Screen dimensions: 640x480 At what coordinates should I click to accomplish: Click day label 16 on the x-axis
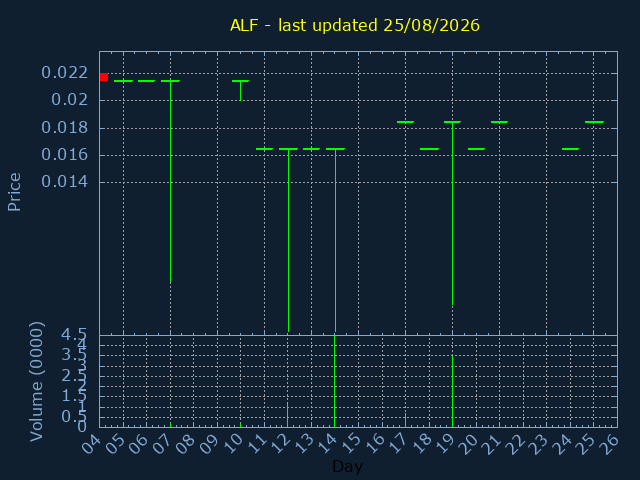pos(374,444)
